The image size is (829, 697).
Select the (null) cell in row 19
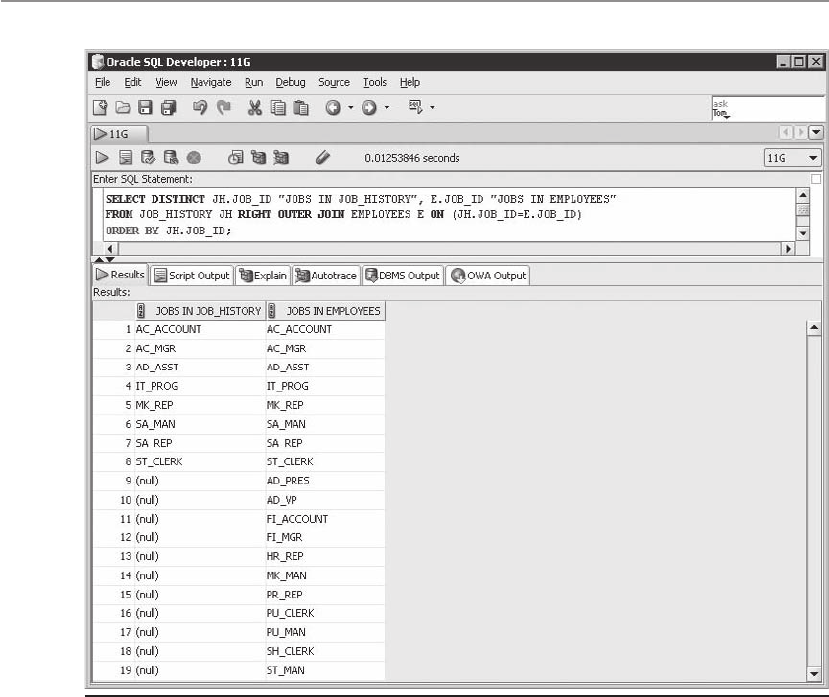(200, 670)
